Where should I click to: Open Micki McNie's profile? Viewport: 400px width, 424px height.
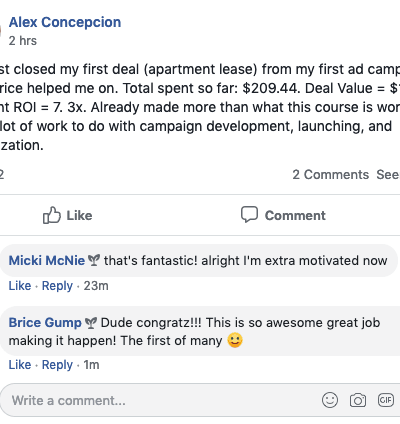coord(47,260)
